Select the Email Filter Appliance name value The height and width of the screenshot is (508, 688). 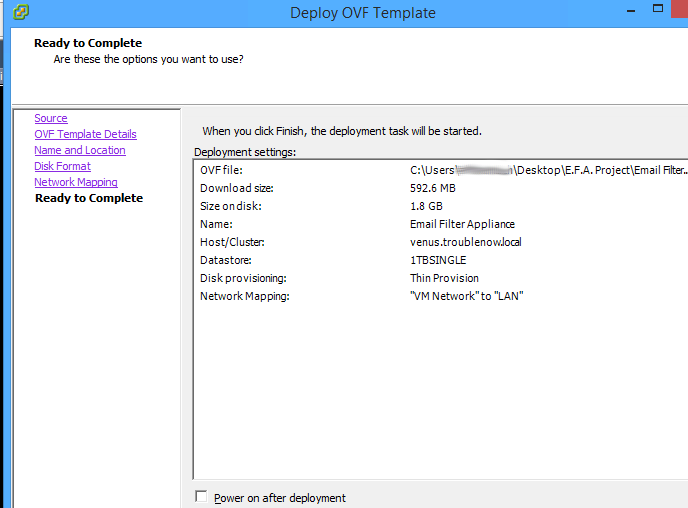[462, 224]
